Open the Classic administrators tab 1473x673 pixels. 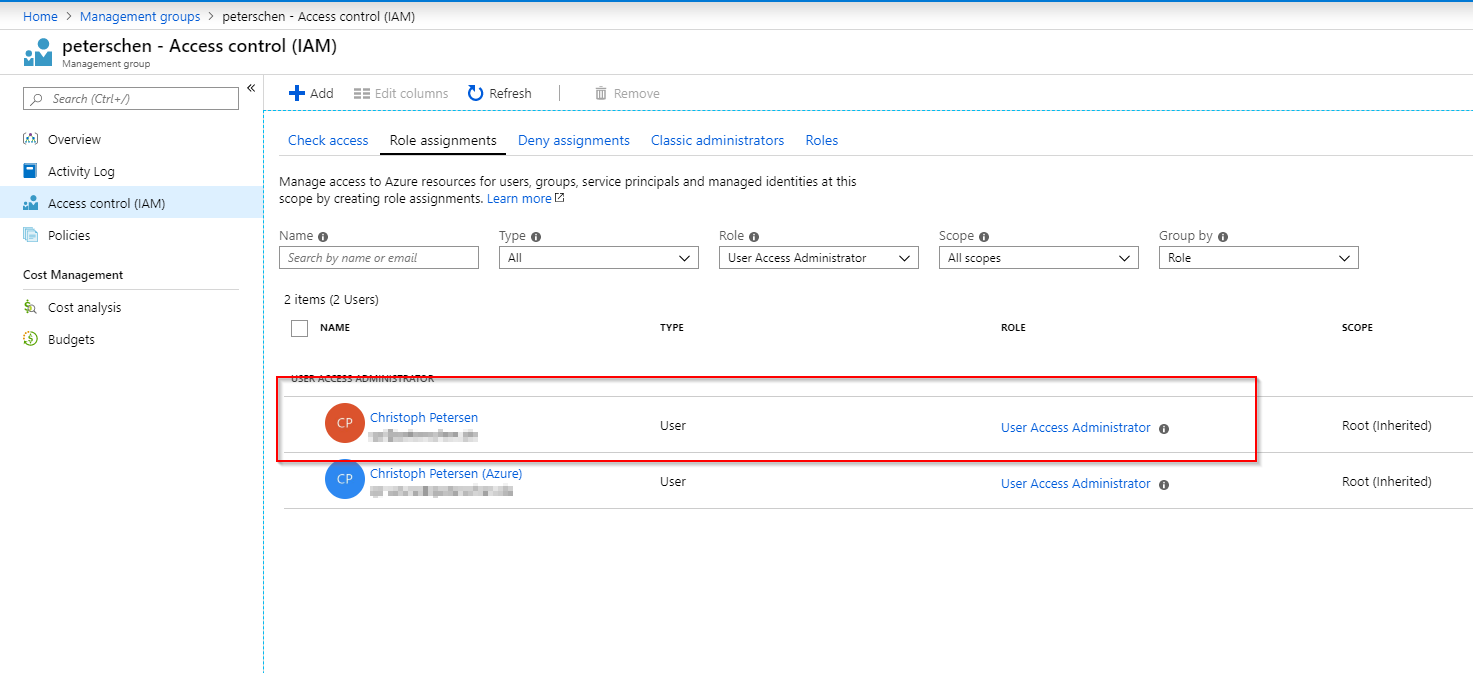click(717, 140)
